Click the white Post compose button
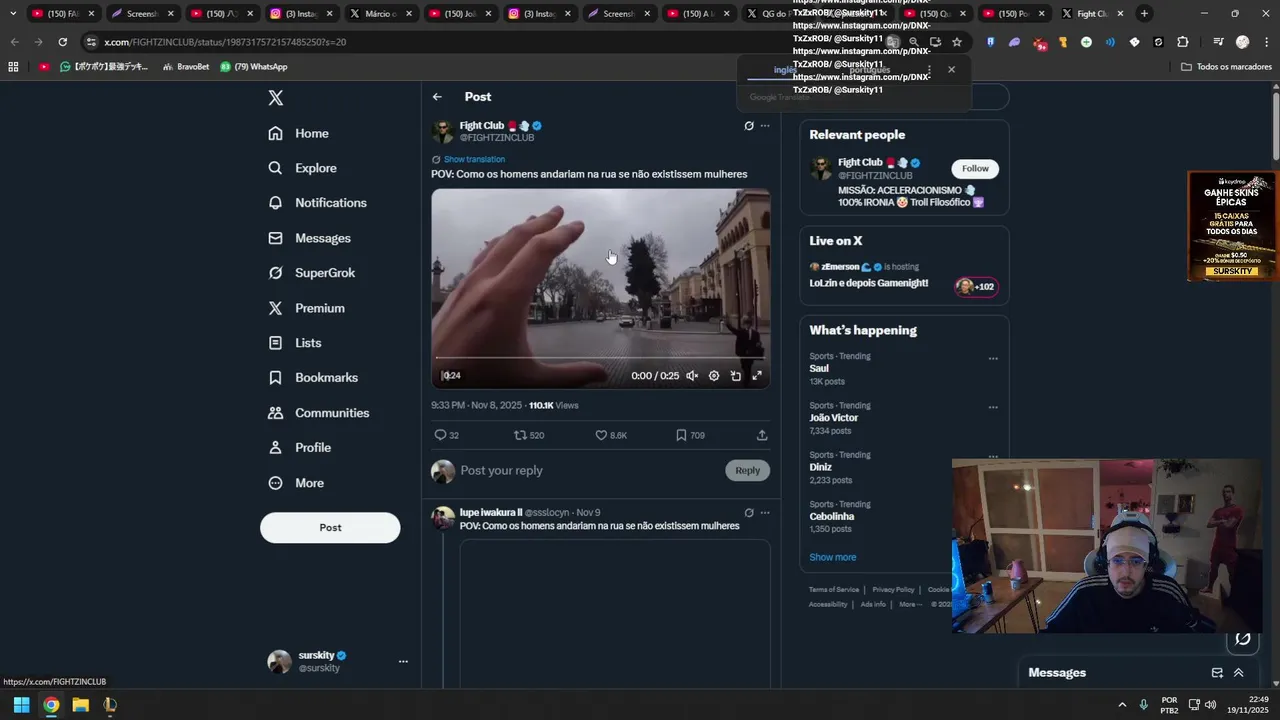This screenshot has width=1280, height=720. point(330,528)
